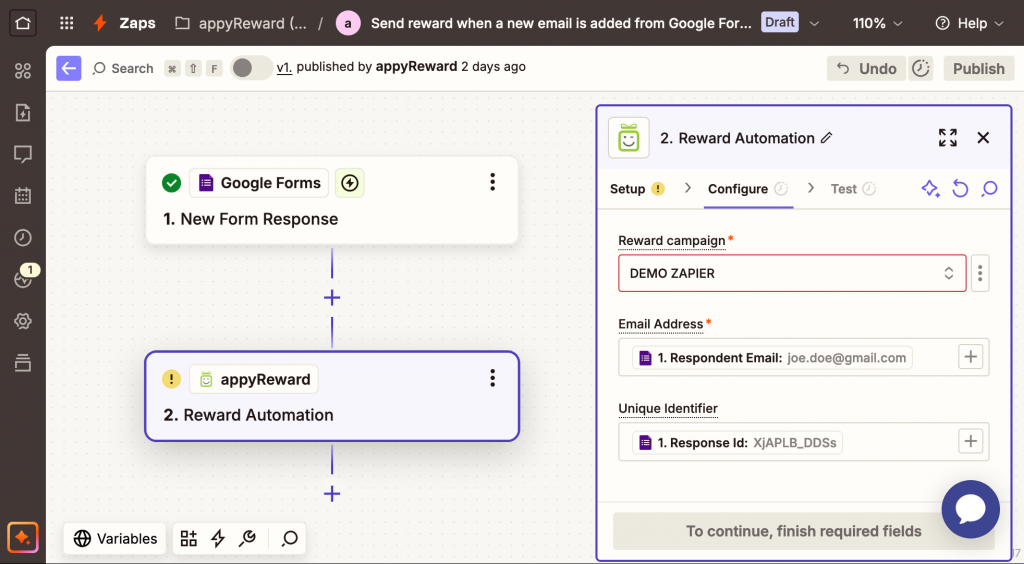Open the comments sidebar icon
Screen dimensions: 1024x564
coord(23,154)
